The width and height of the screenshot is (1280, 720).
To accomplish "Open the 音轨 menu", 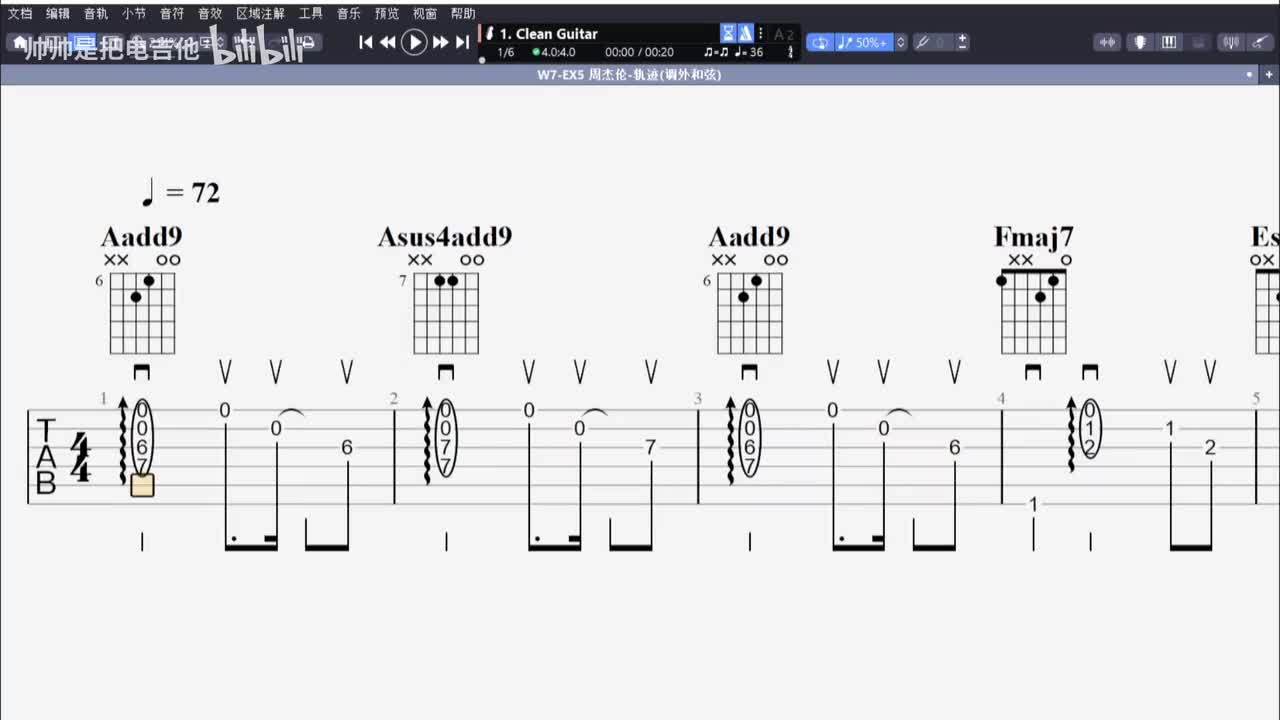I will pyautogui.click(x=96, y=14).
